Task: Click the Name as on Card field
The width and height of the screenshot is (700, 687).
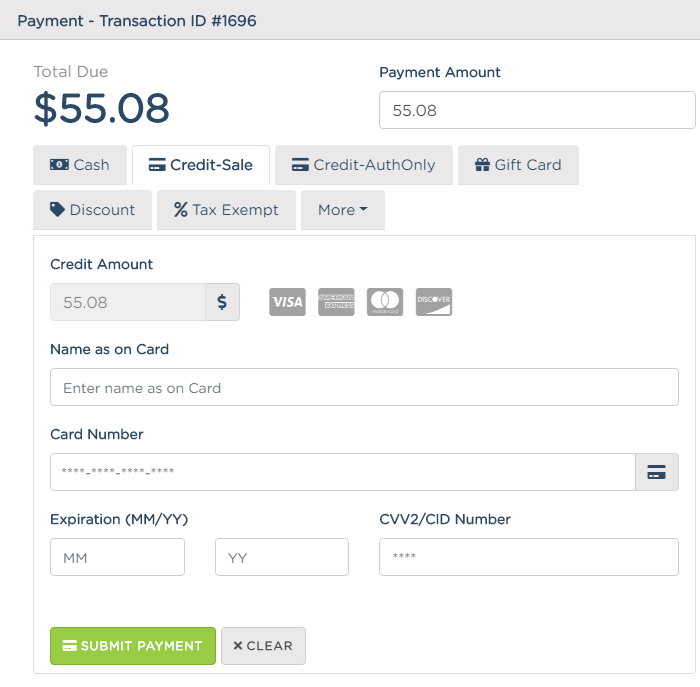Action: [x=364, y=387]
